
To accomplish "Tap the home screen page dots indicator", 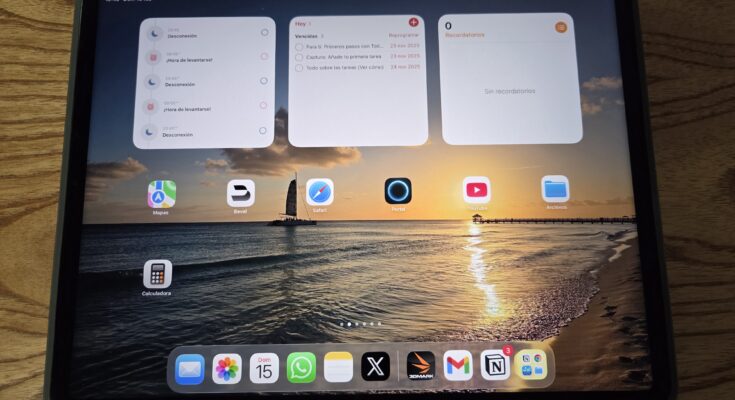I will click(x=360, y=325).
